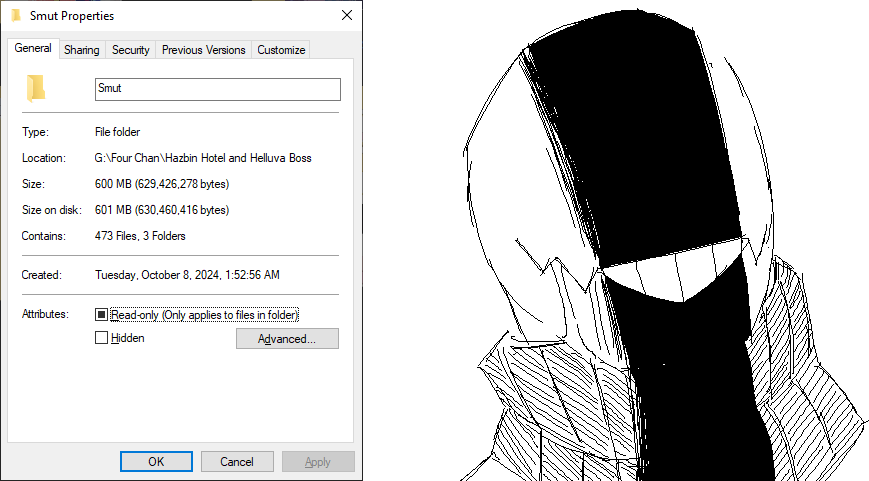
Task: Click the size value 600 MB
Action: [162, 184]
